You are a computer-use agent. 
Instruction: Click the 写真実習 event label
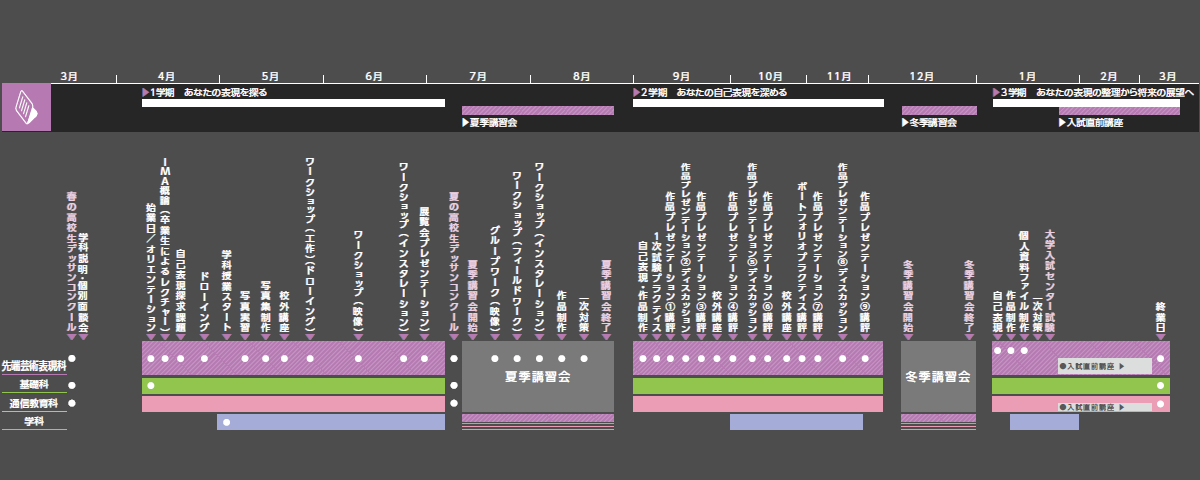click(x=245, y=312)
